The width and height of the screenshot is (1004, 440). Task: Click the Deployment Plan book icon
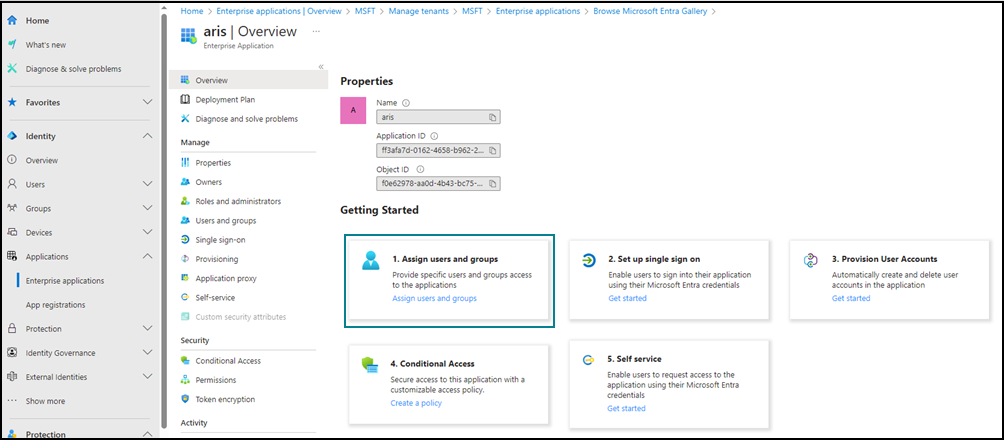click(x=185, y=99)
